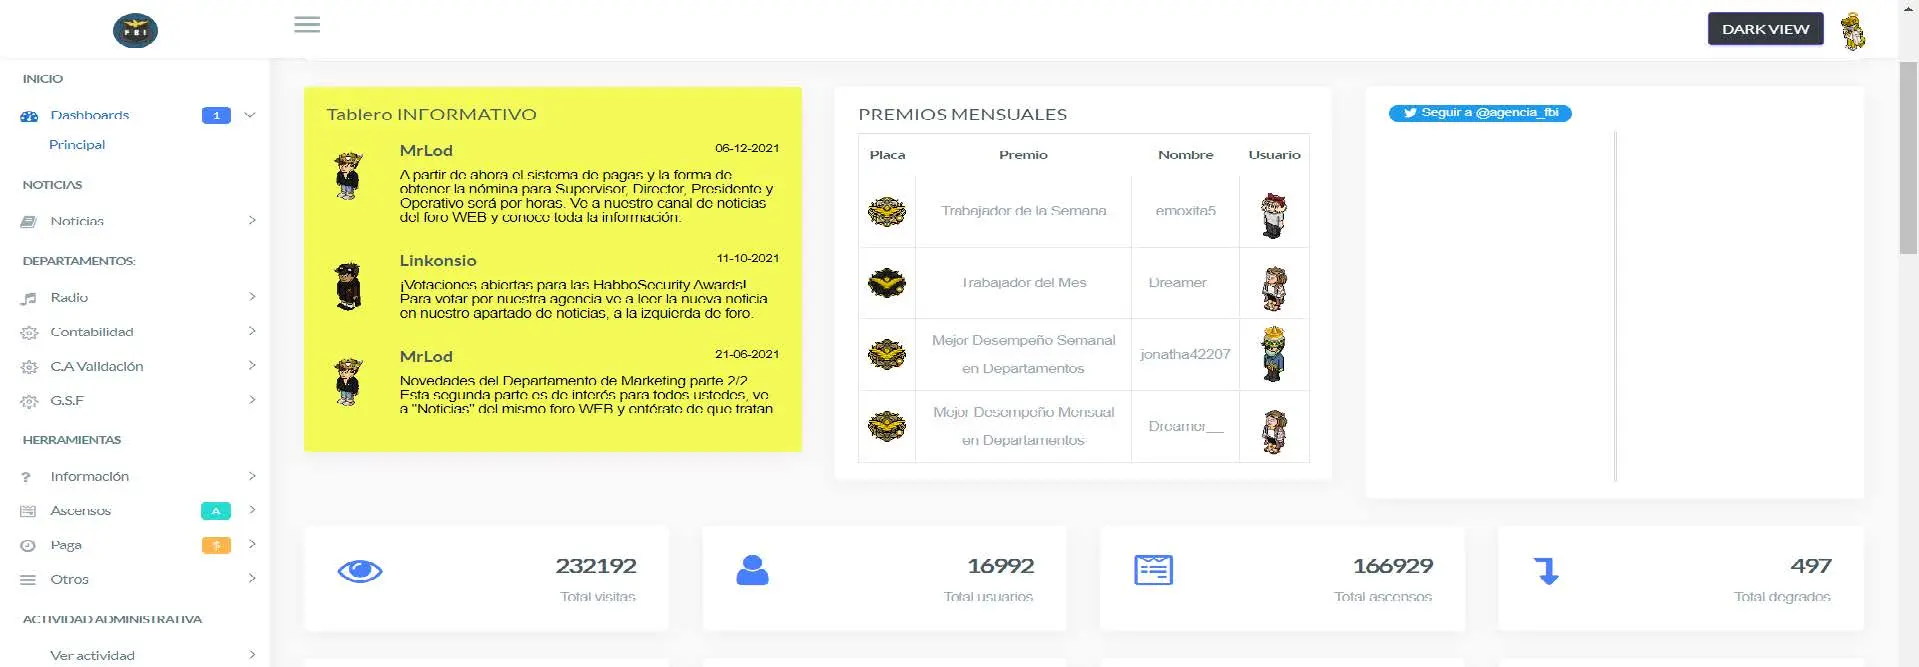Click the Información question mark icon
The width and height of the screenshot is (1919, 667).
tap(26, 477)
